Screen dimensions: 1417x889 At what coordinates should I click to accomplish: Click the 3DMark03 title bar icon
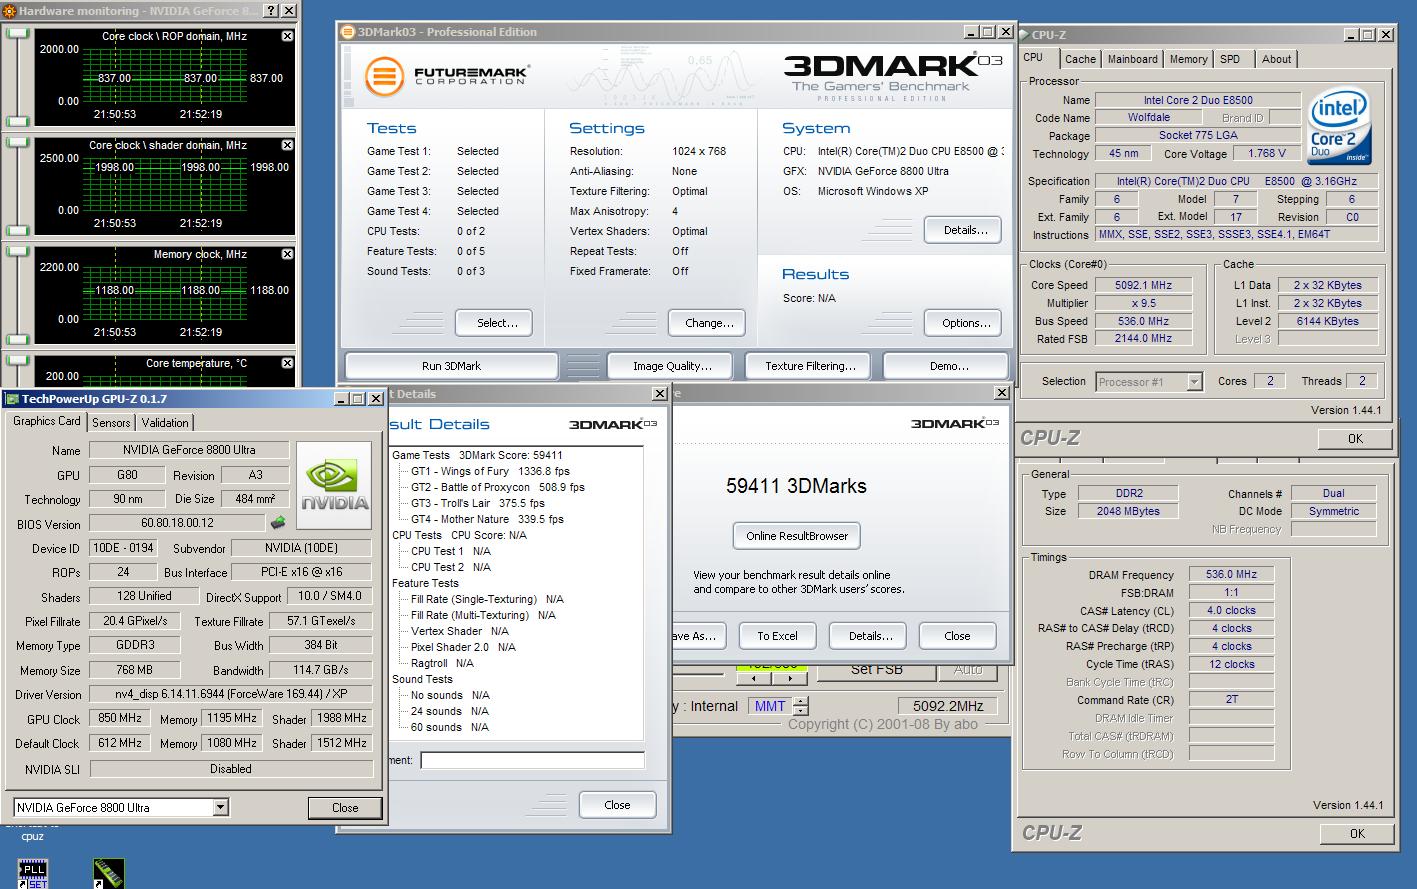tap(348, 32)
